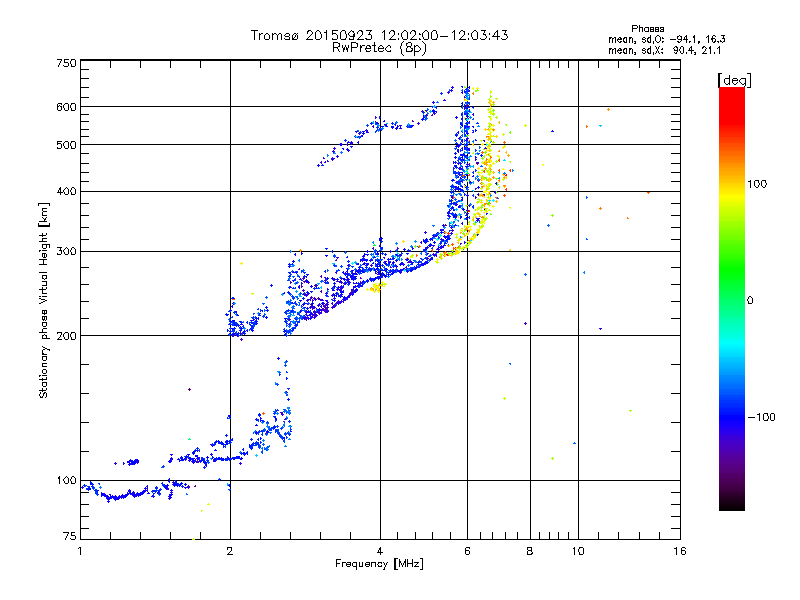Click the 'Phases' header text
Screen dimensions: 800x600
(x=647, y=29)
